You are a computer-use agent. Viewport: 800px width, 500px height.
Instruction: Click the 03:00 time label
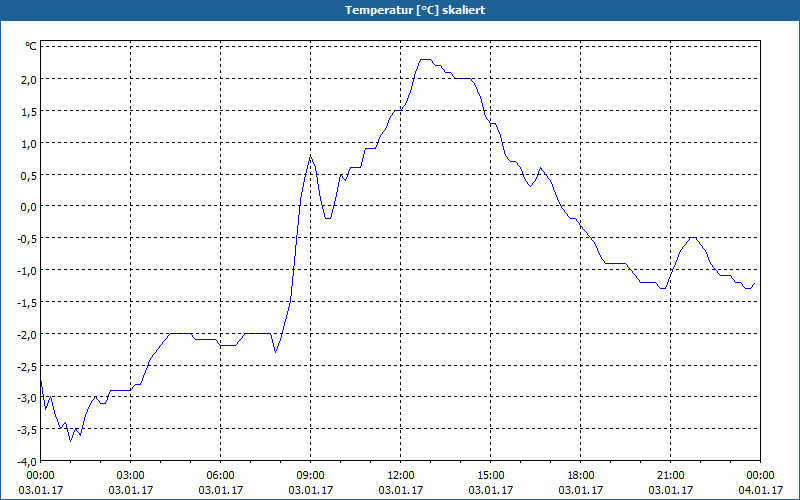pyautogui.click(x=131, y=476)
